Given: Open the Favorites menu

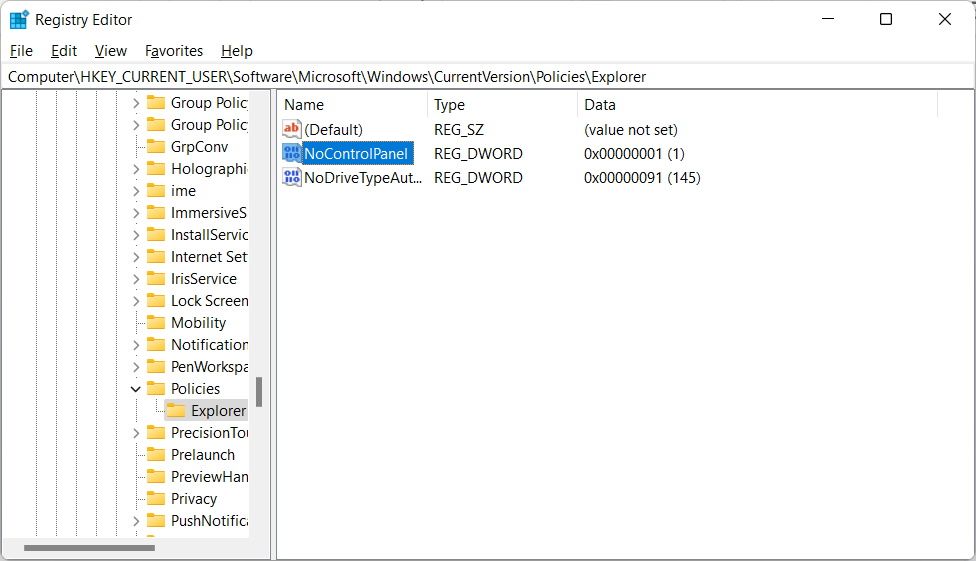Looking at the screenshot, I should pyautogui.click(x=174, y=51).
